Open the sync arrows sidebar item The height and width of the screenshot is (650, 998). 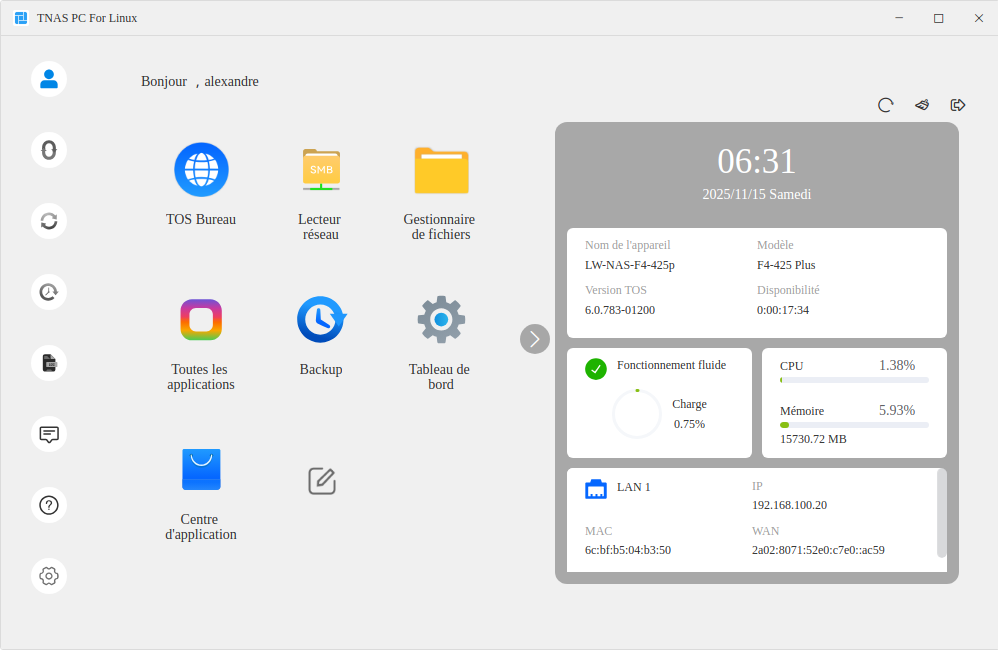(x=49, y=221)
